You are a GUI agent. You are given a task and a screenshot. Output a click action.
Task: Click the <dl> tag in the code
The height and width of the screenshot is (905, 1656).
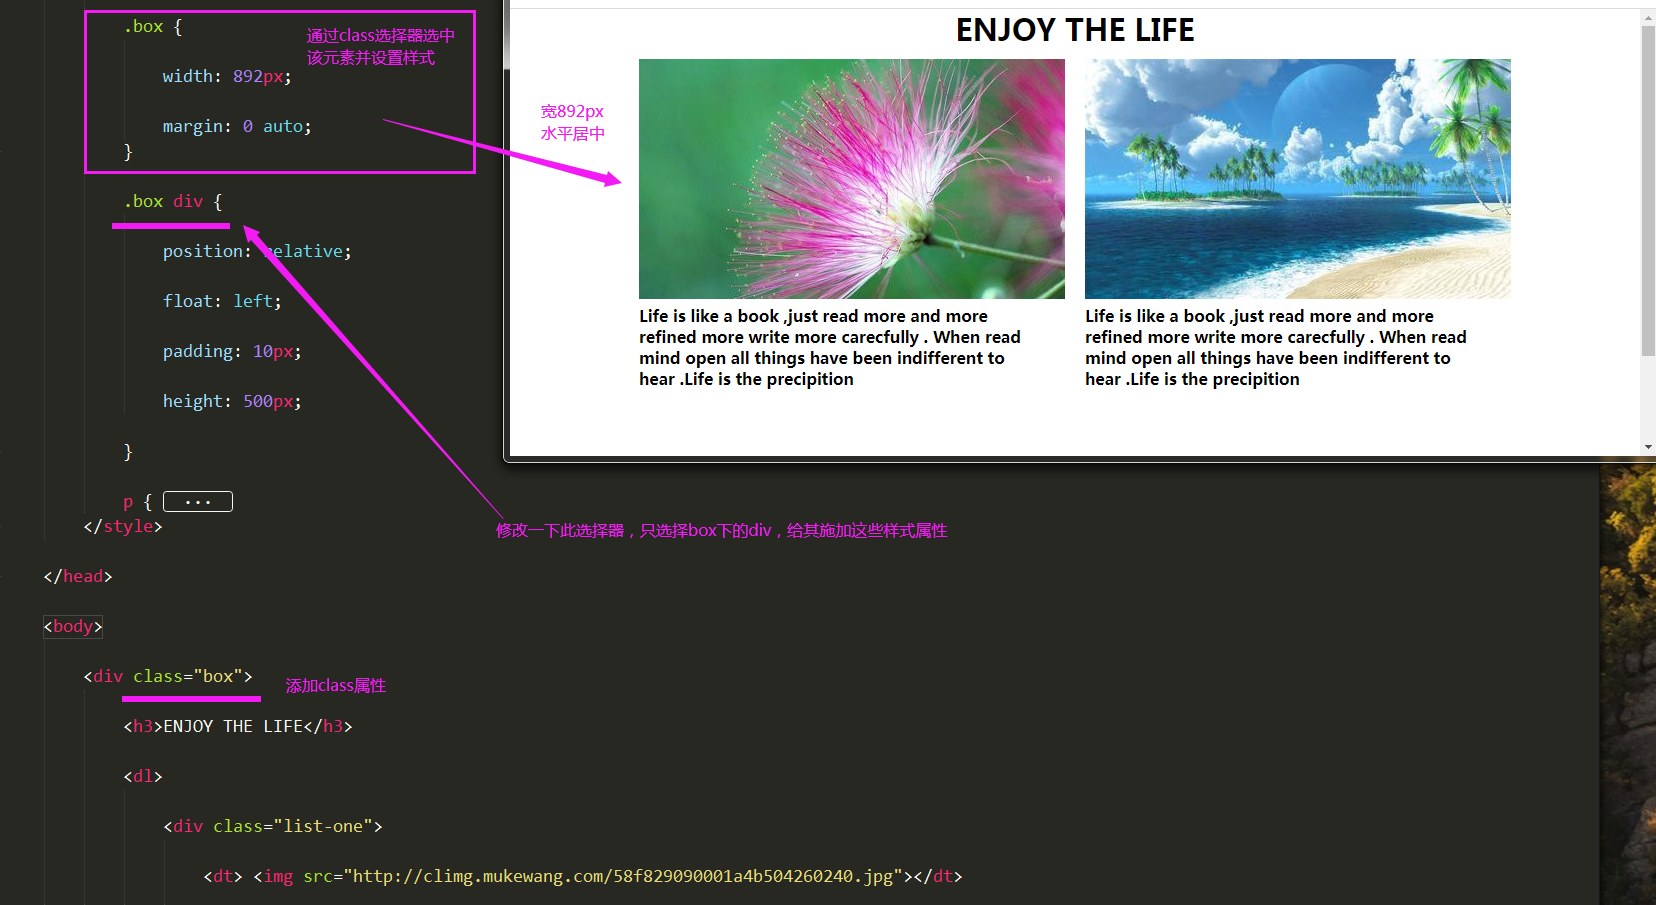(143, 776)
